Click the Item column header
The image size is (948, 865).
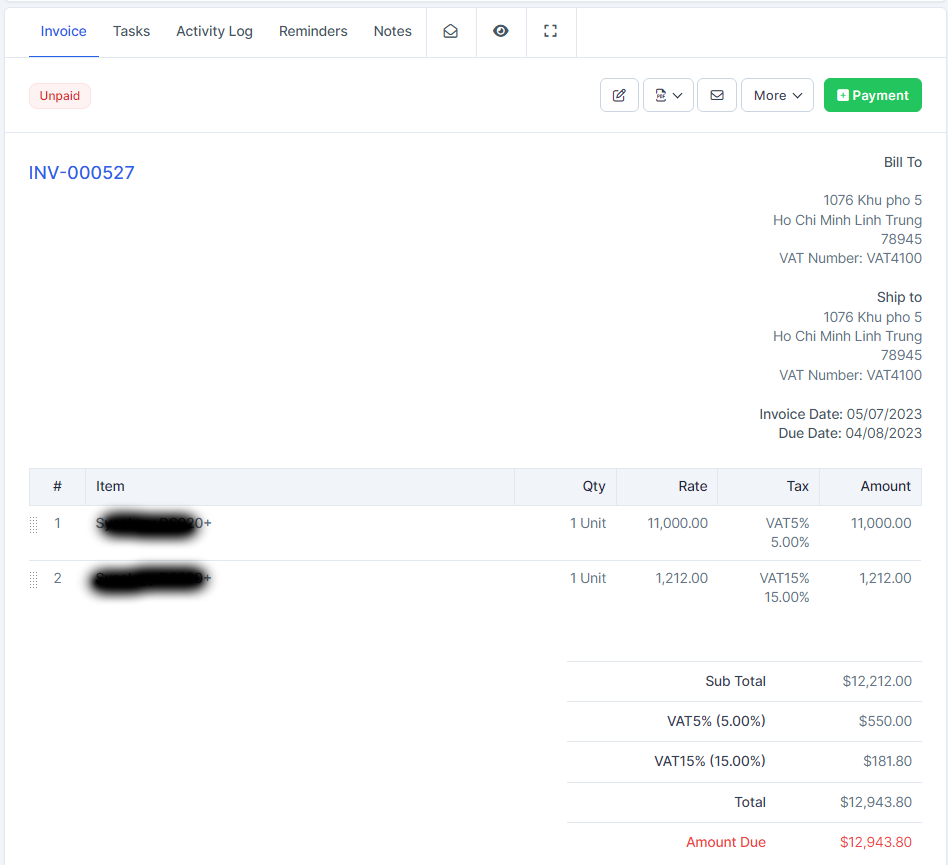coord(110,487)
